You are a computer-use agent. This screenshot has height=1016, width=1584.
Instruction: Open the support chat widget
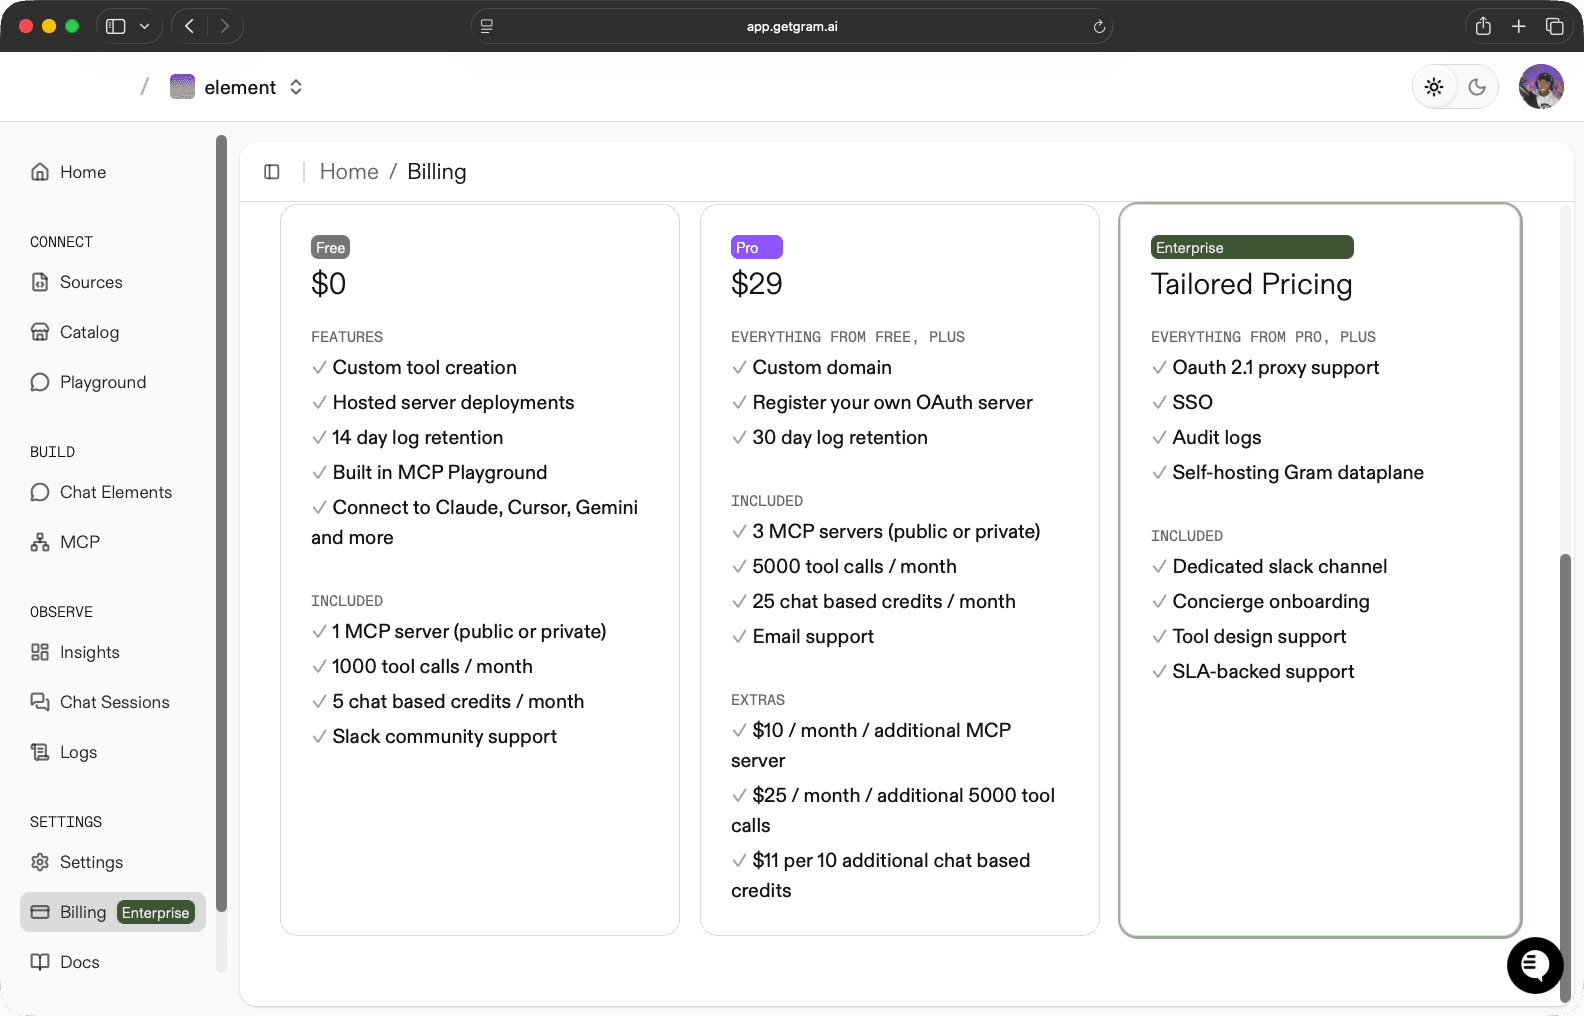click(x=1534, y=965)
